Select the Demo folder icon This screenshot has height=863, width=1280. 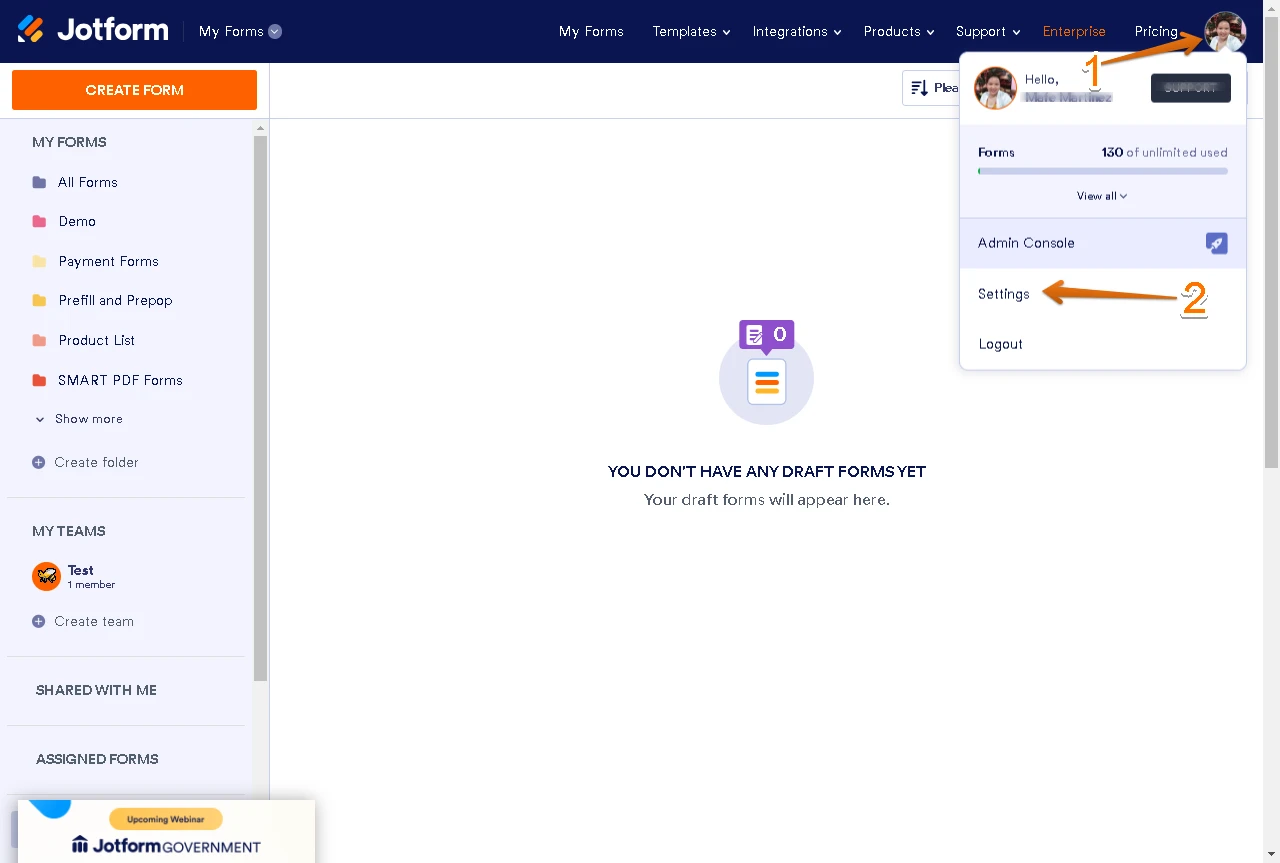point(37,221)
